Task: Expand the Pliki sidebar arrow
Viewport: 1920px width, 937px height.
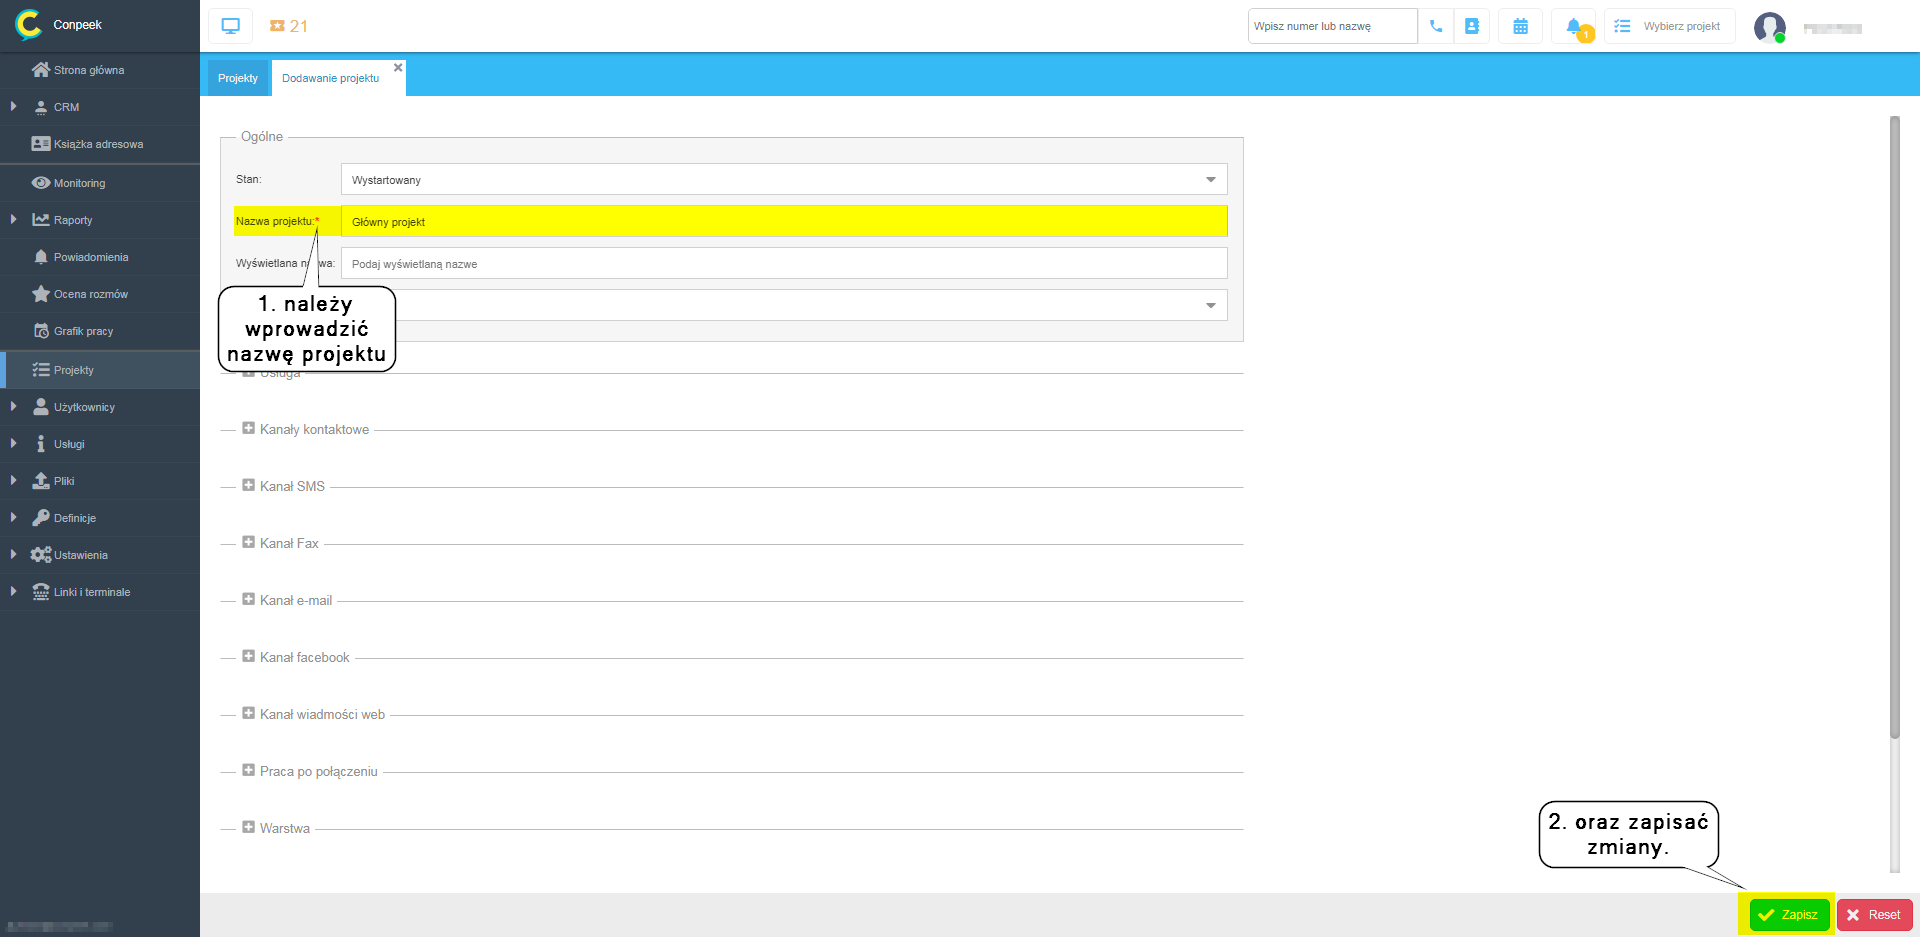Action: point(13,480)
